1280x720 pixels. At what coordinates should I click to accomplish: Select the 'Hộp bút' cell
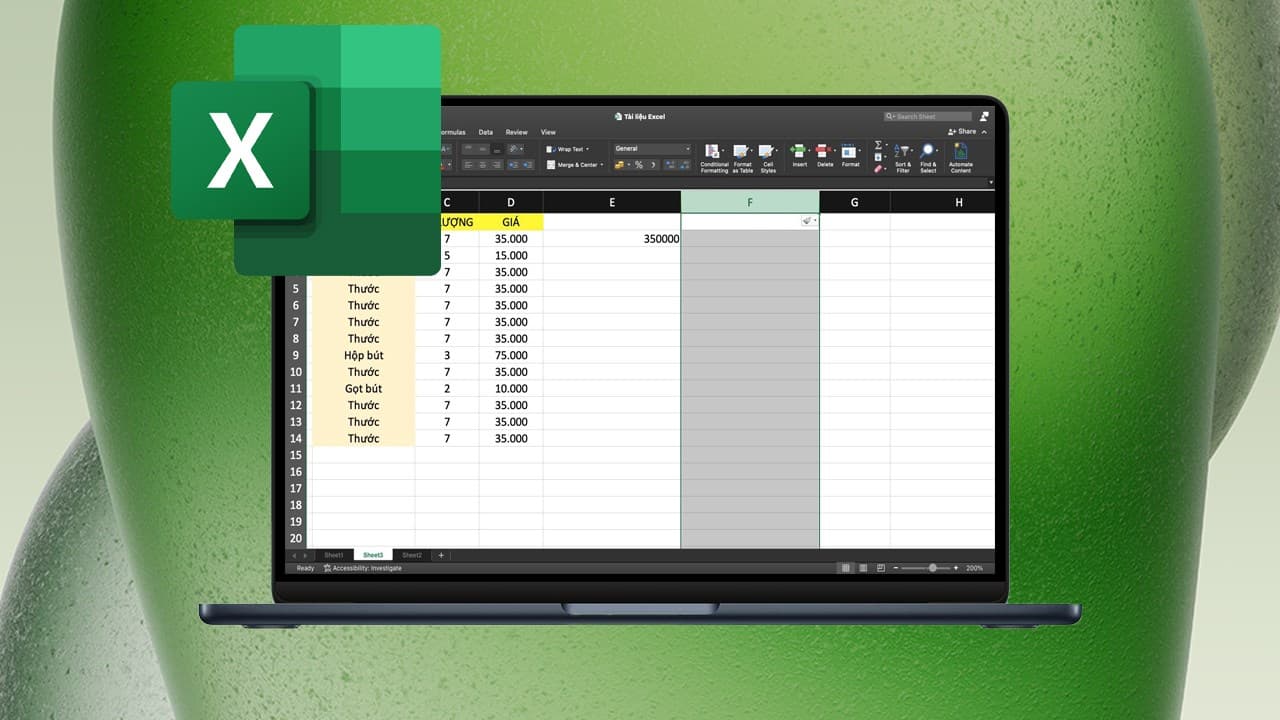[x=364, y=355]
